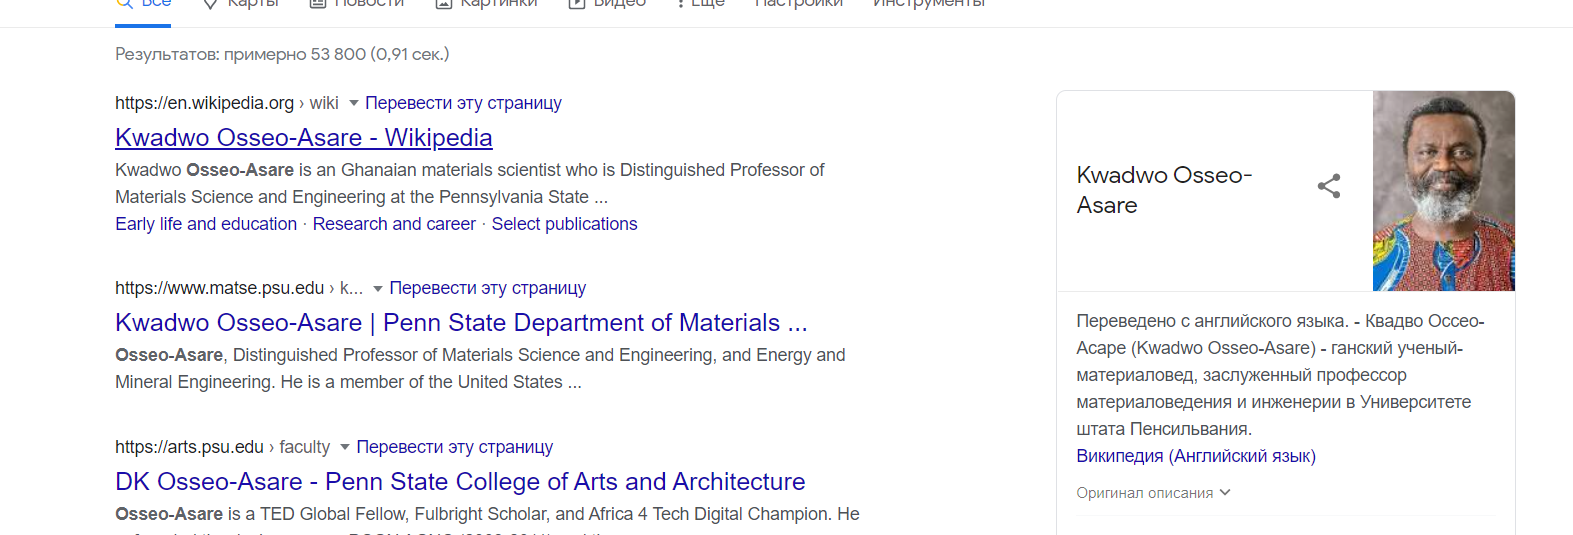The image size is (1573, 535).
Task: Open DK Osseo-Asare Arts and Architecture result
Action: click(x=460, y=482)
